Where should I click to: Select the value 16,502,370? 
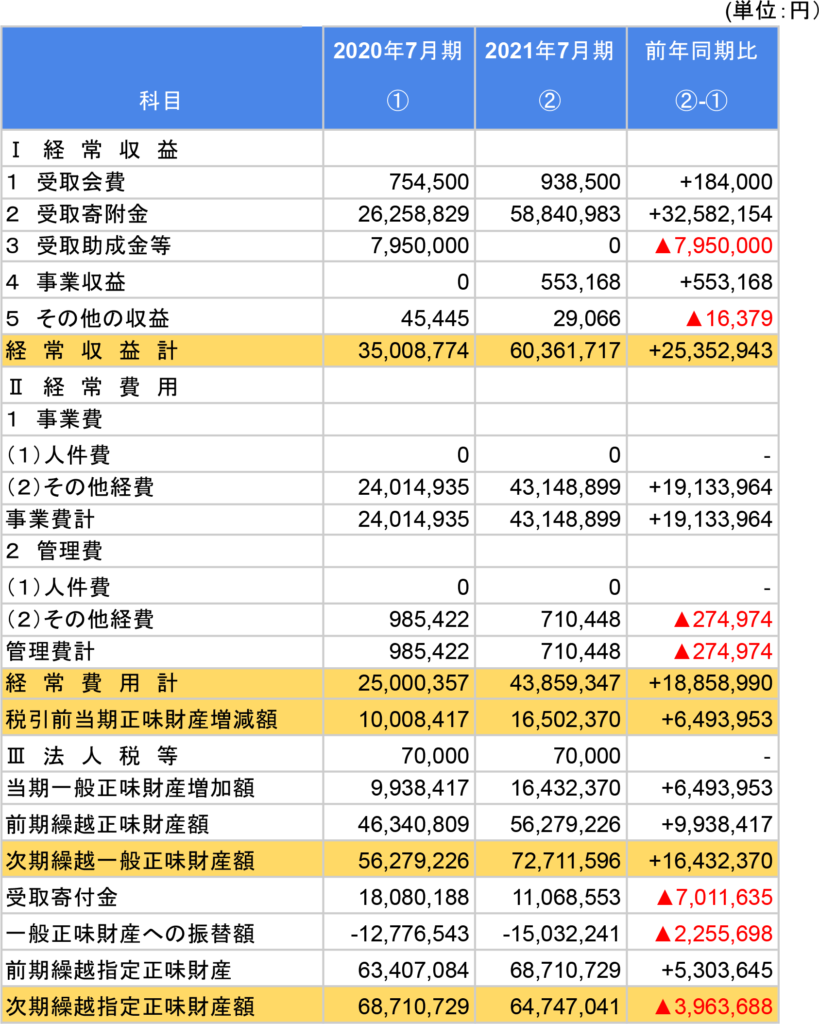(566, 720)
